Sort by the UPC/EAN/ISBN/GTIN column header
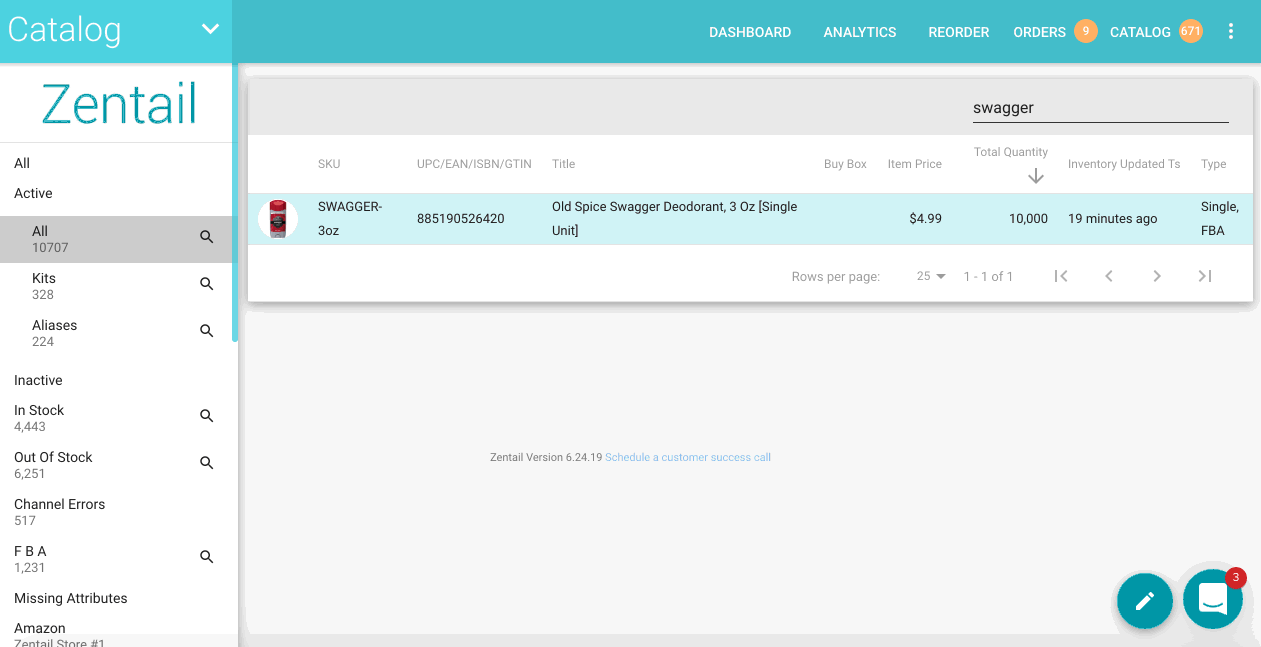Screen dimensions: 1261x647 click(474, 164)
